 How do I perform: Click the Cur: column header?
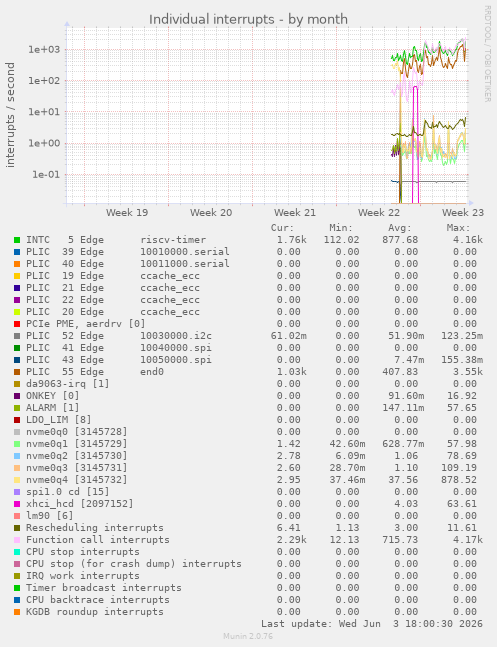coord(282,228)
